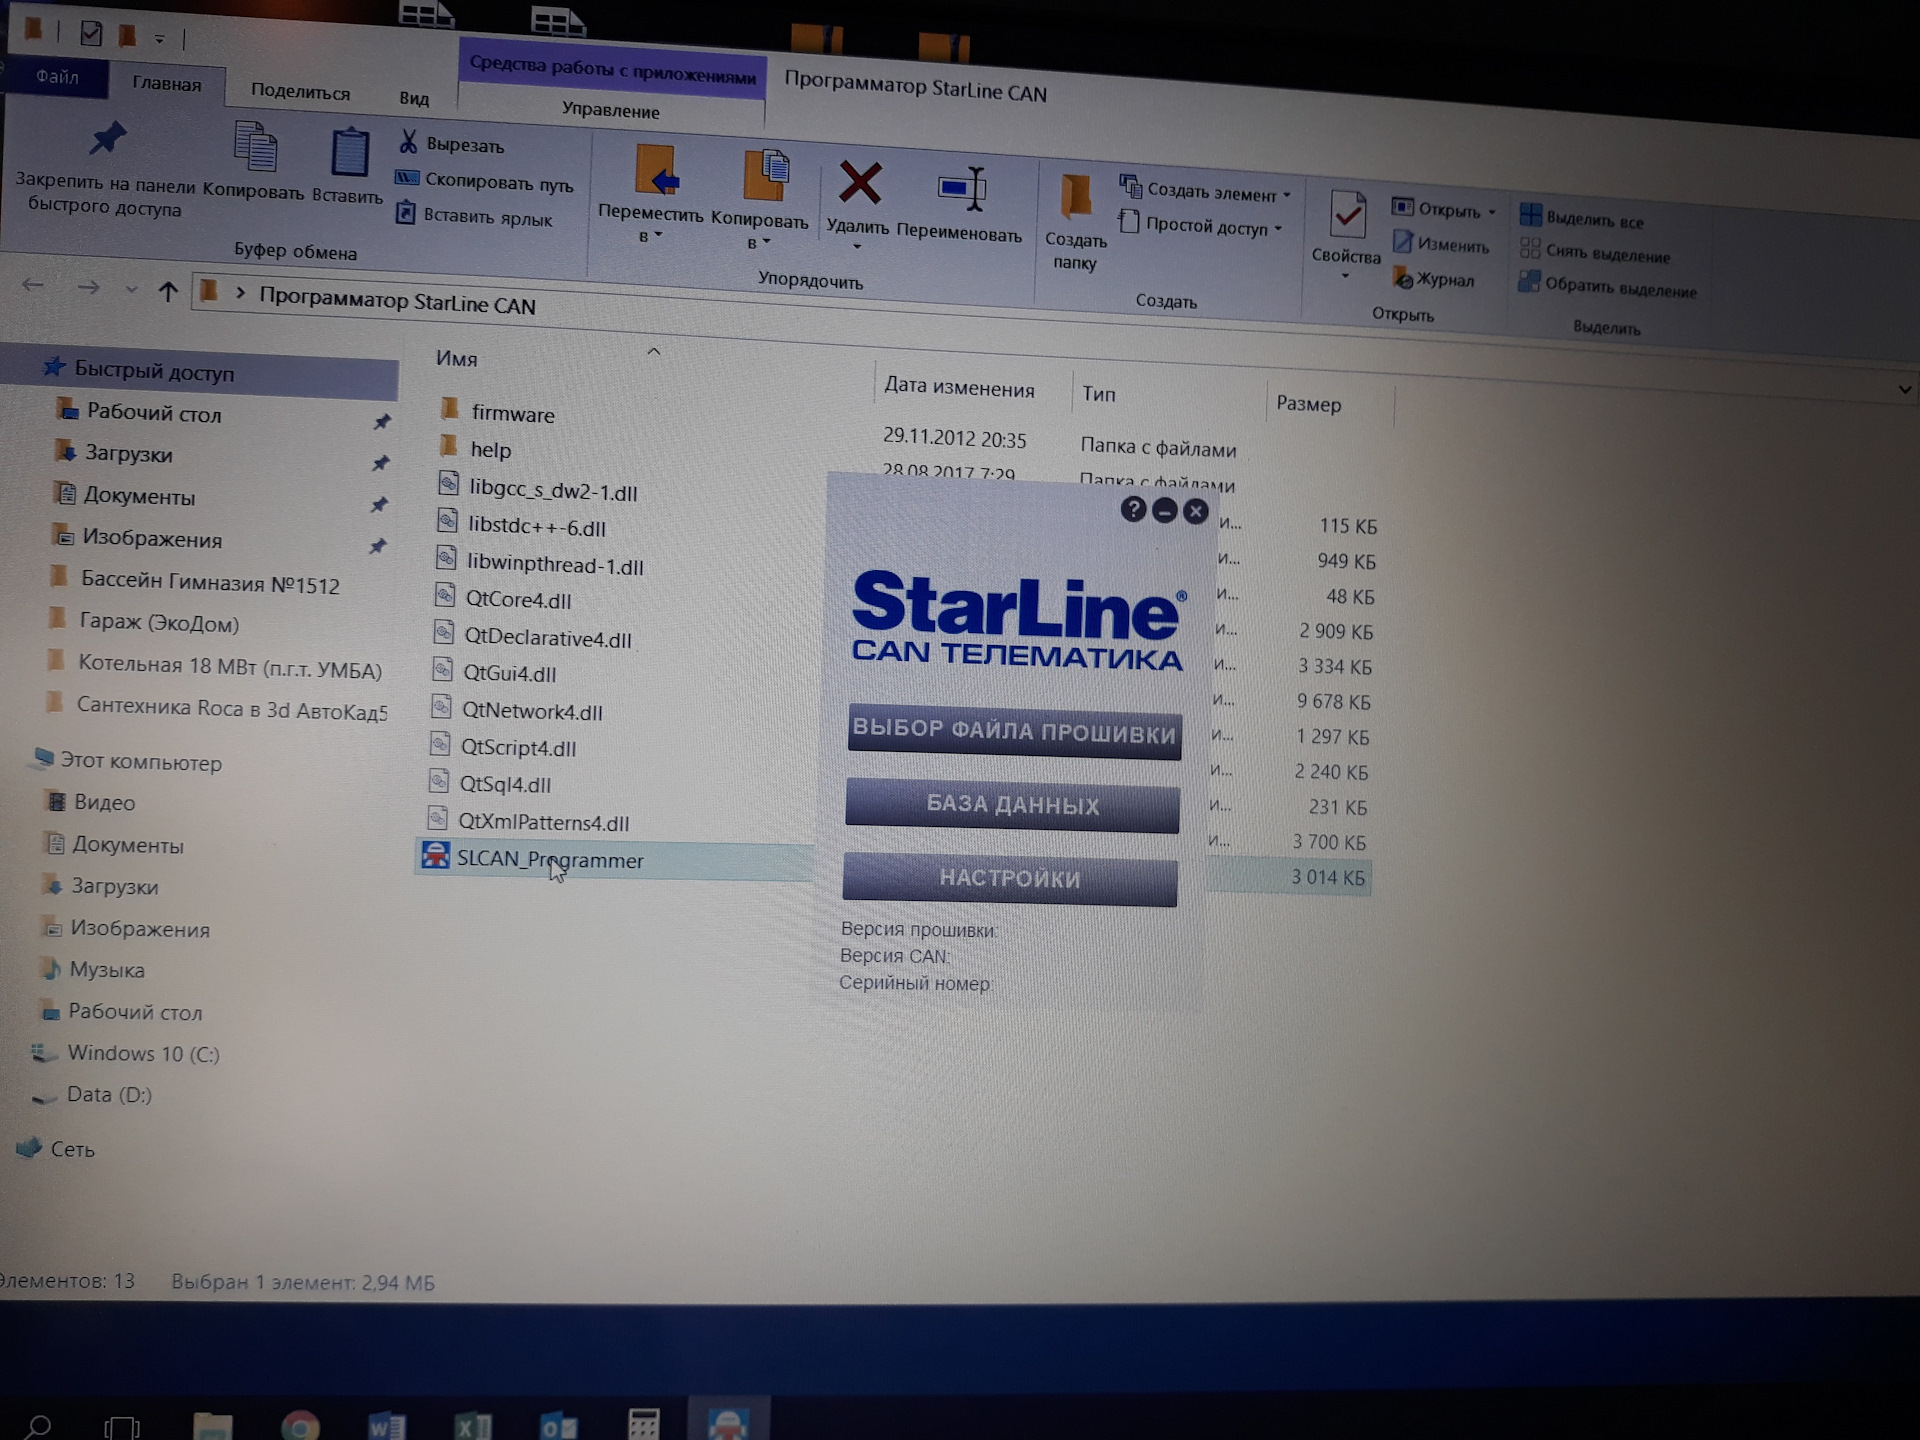The image size is (1920, 1440).
Task: Click the Delete red X icon
Action: point(859,183)
